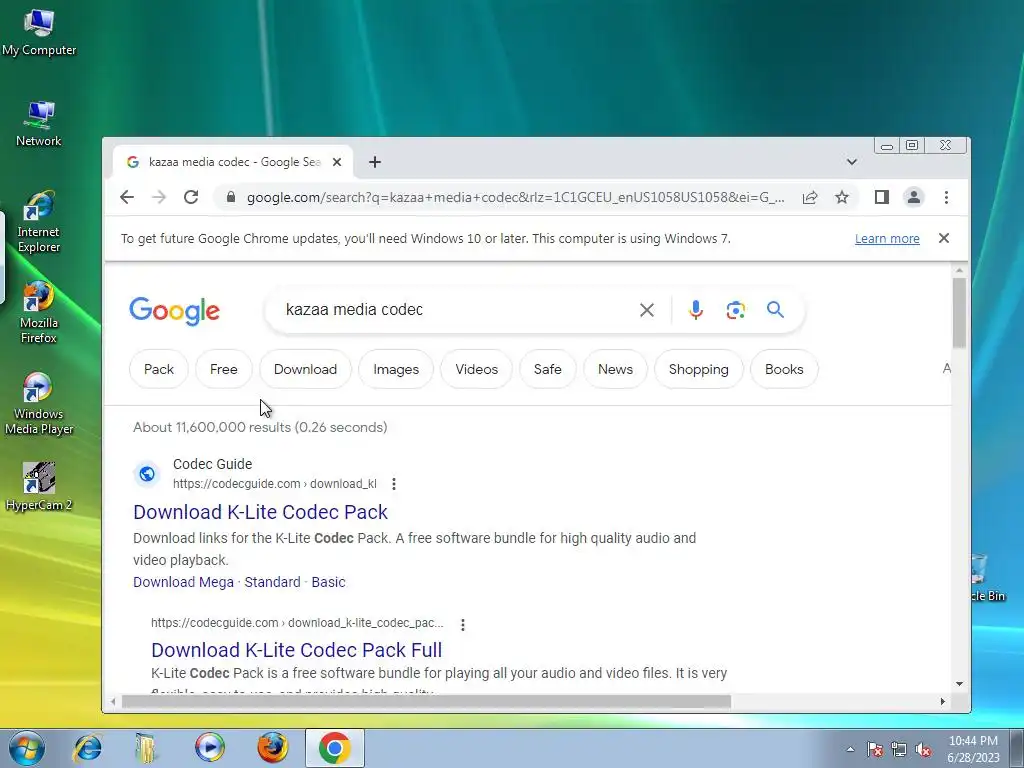Click the results count text
Image resolution: width=1024 pixels, height=768 pixels.
coord(260,427)
